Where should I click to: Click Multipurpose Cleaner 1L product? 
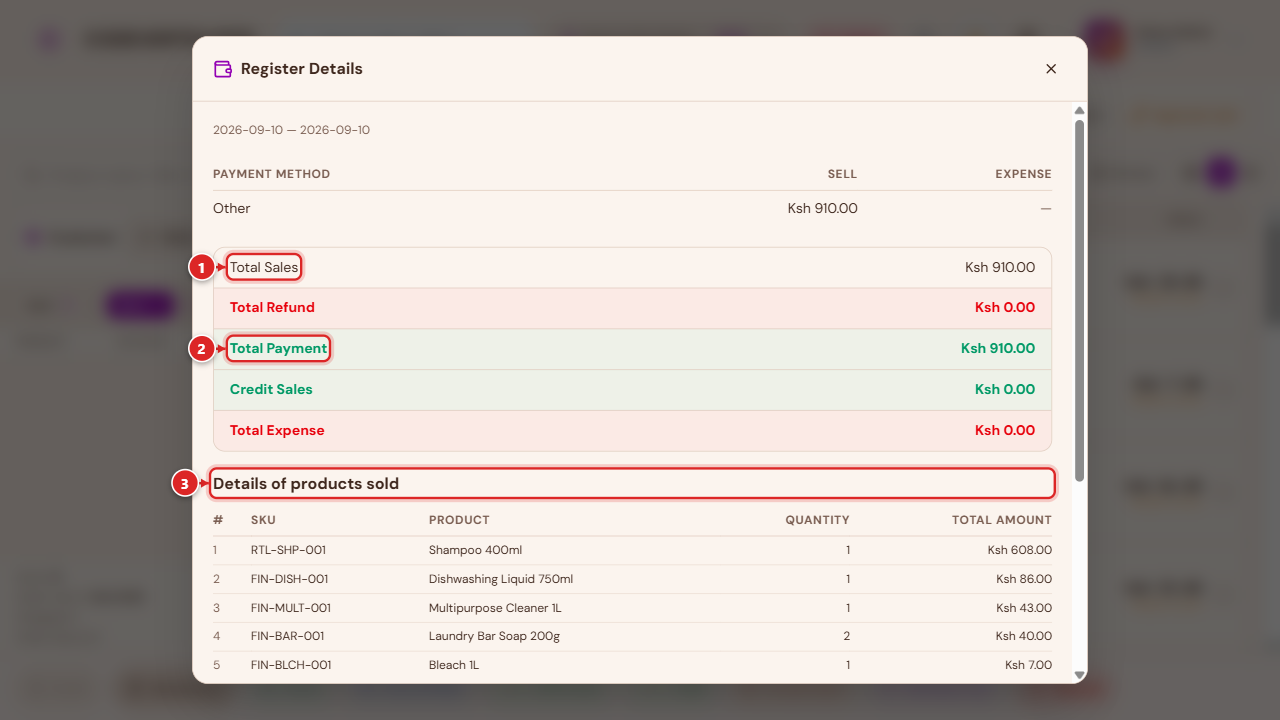(495, 608)
